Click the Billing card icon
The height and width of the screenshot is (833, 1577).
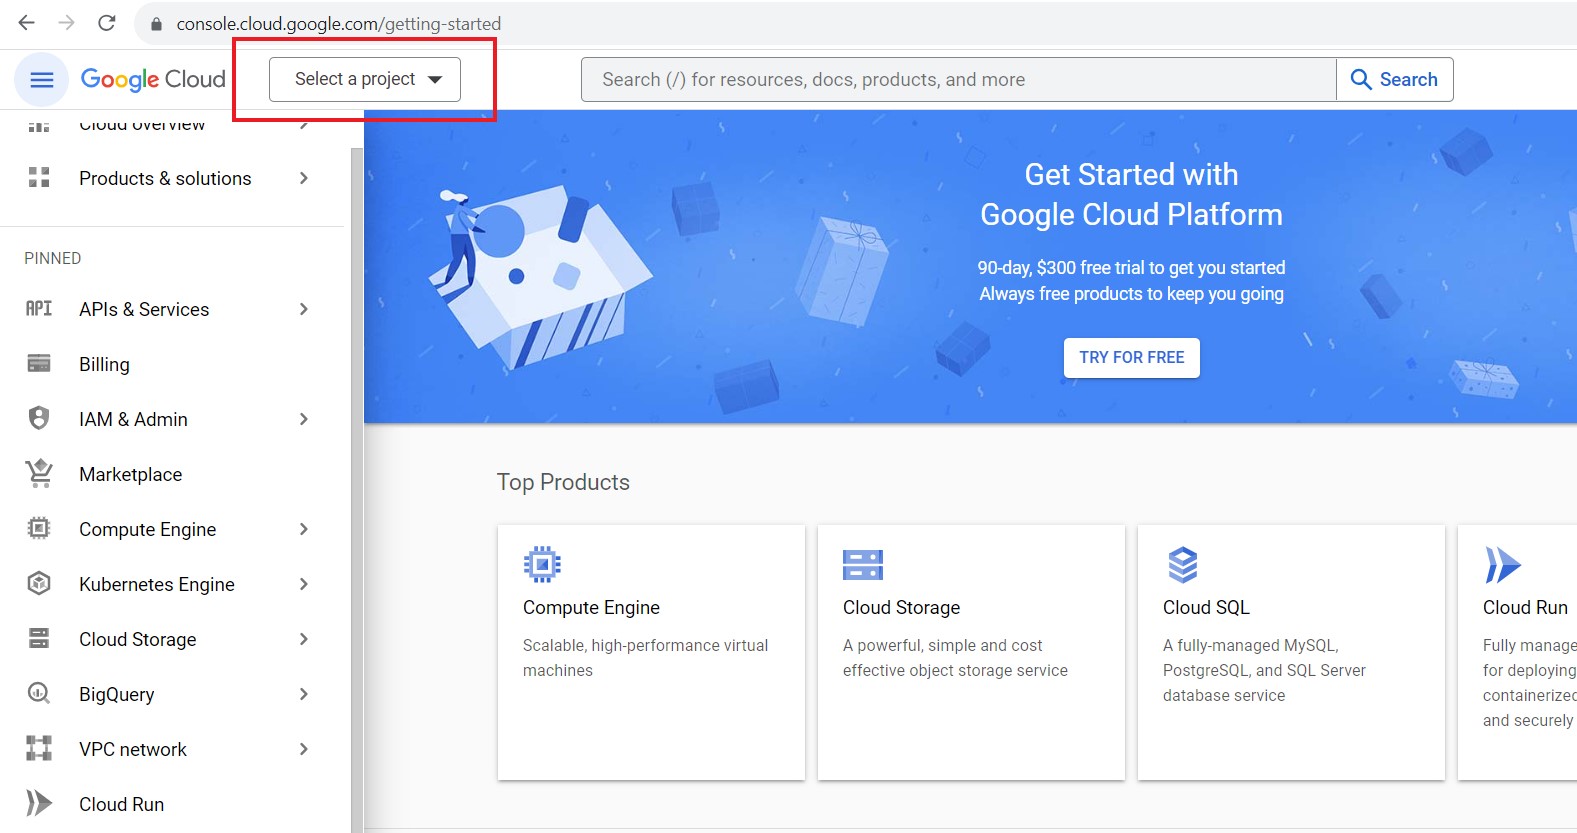pyautogui.click(x=39, y=363)
